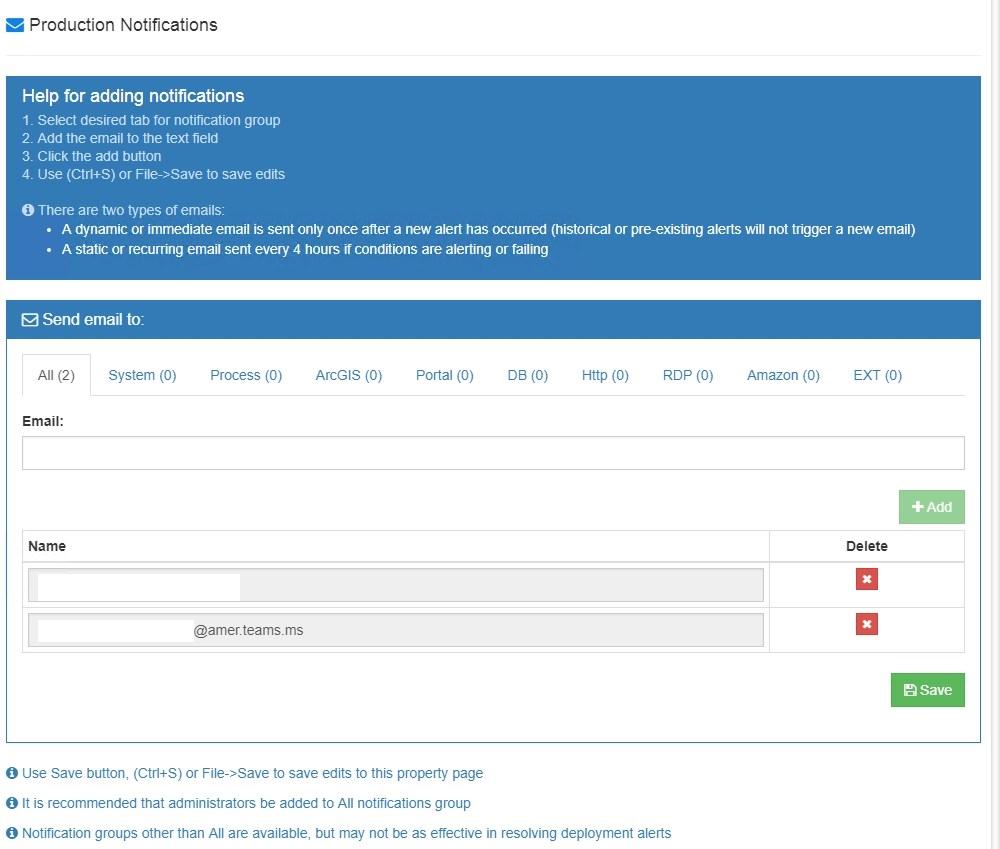Image resolution: width=1000 pixels, height=849 pixels.
Task: Click the envelope icon beside Production Notifications
Action: (x=16, y=24)
